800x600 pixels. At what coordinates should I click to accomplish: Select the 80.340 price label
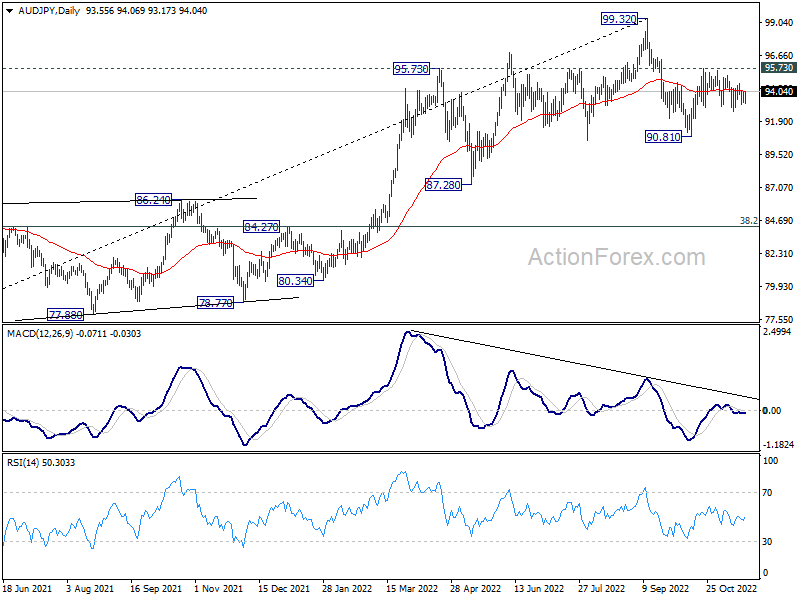(295, 281)
